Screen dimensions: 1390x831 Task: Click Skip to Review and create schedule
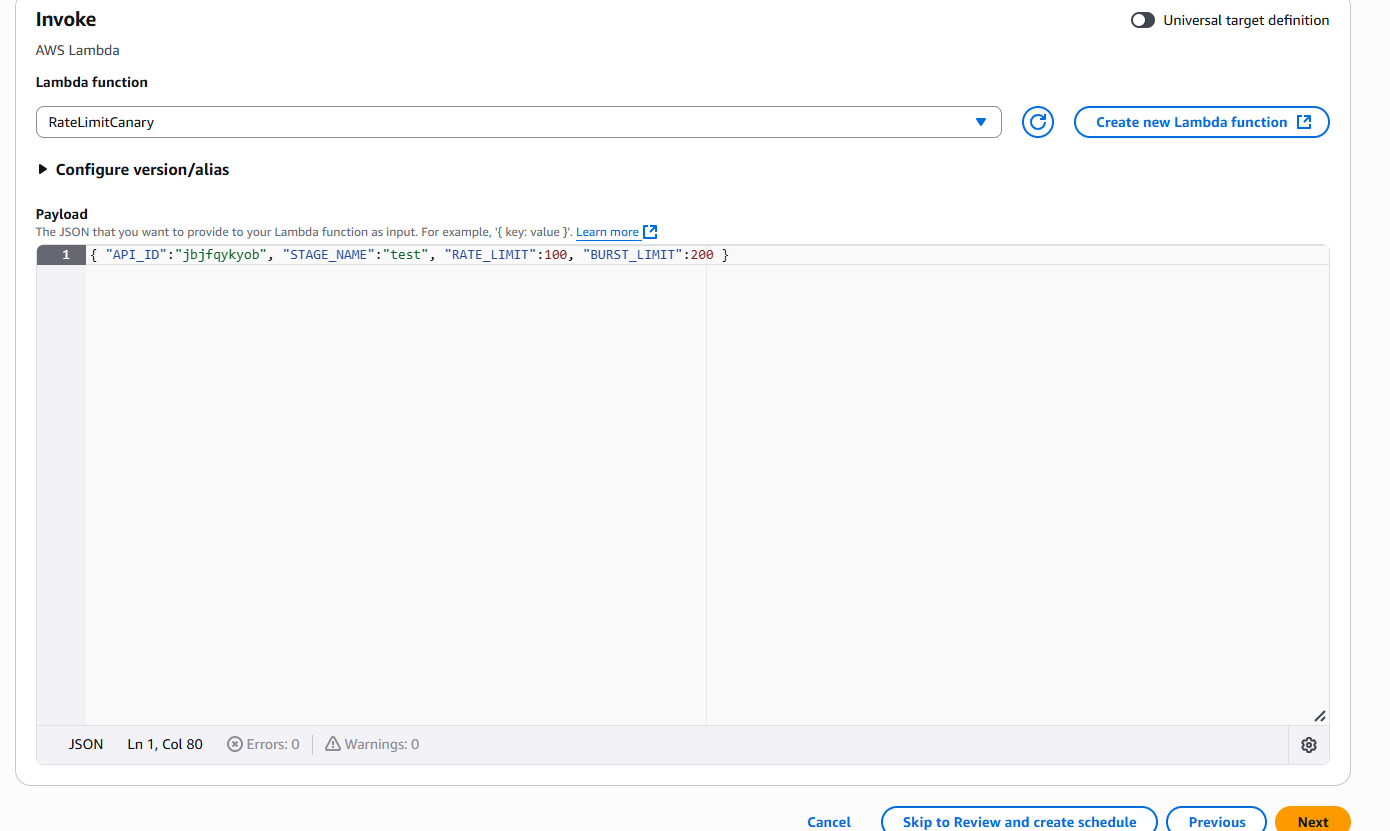1019,822
